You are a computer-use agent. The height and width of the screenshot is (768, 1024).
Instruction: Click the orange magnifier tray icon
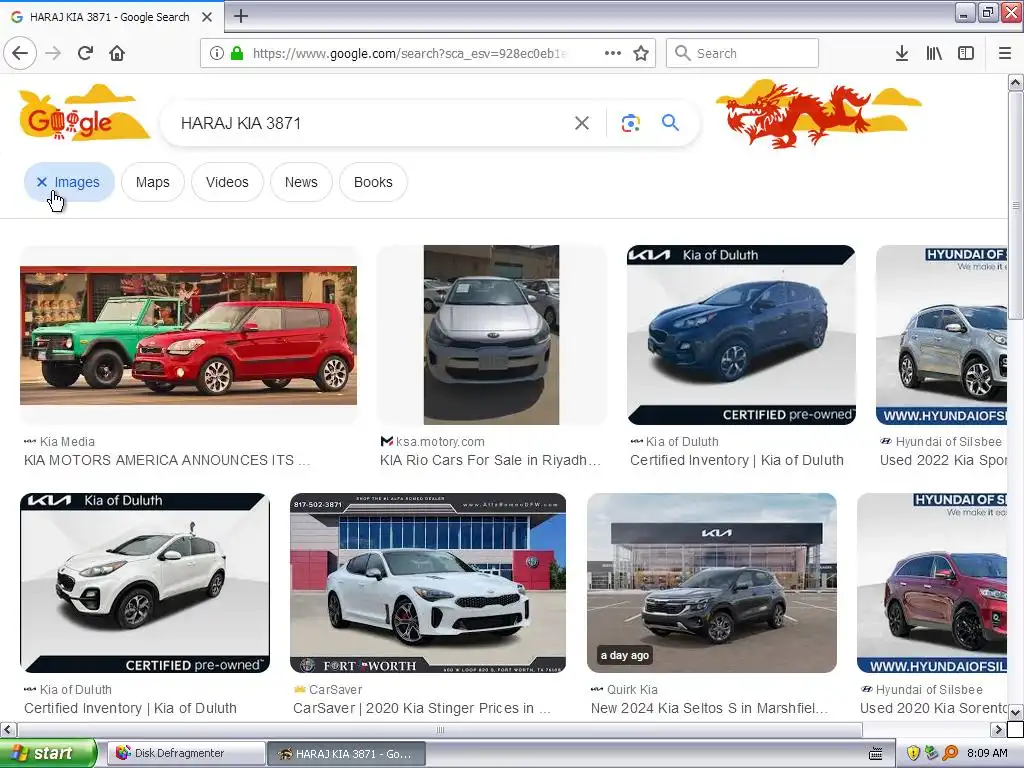point(950,754)
